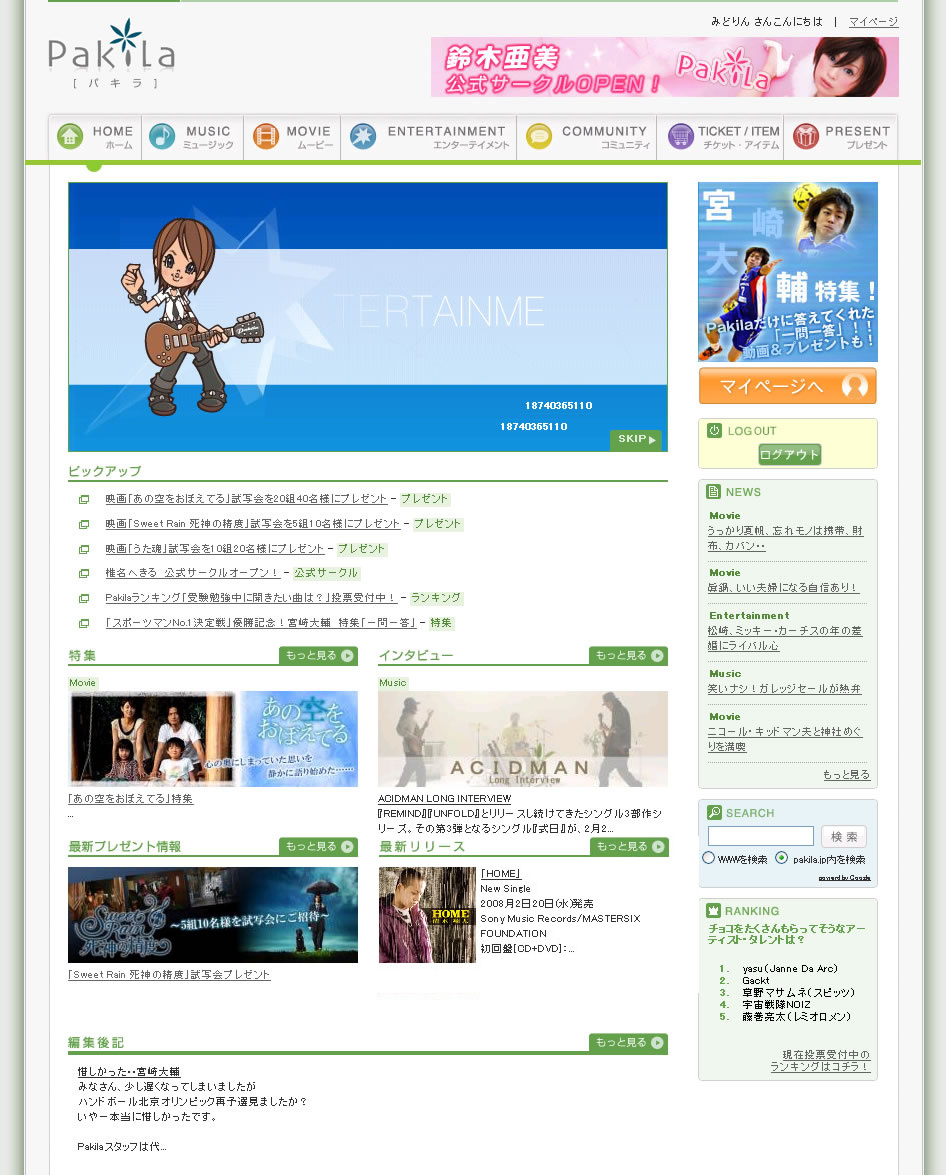
Task: Open news link 笑いナシ！ガレッジセールが熱弁
Action: pos(784,689)
